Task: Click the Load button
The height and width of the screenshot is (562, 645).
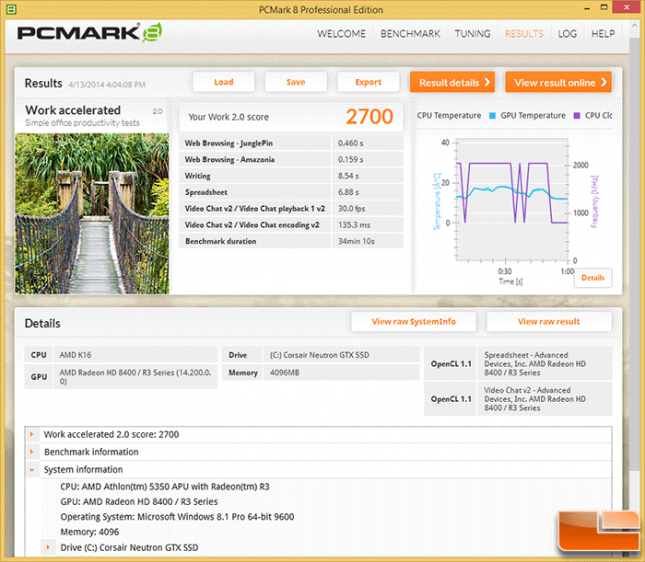Action: tap(223, 82)
